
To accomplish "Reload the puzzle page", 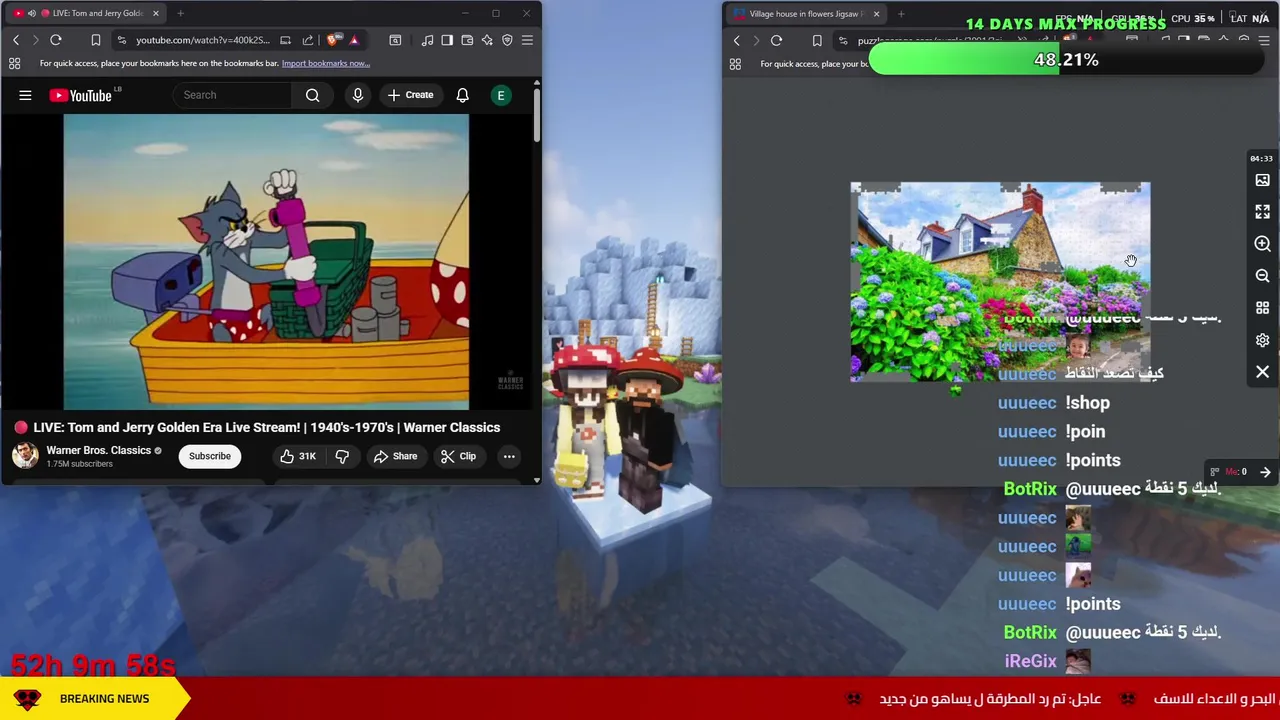I will pyautogui.click(x=776, y=41).
